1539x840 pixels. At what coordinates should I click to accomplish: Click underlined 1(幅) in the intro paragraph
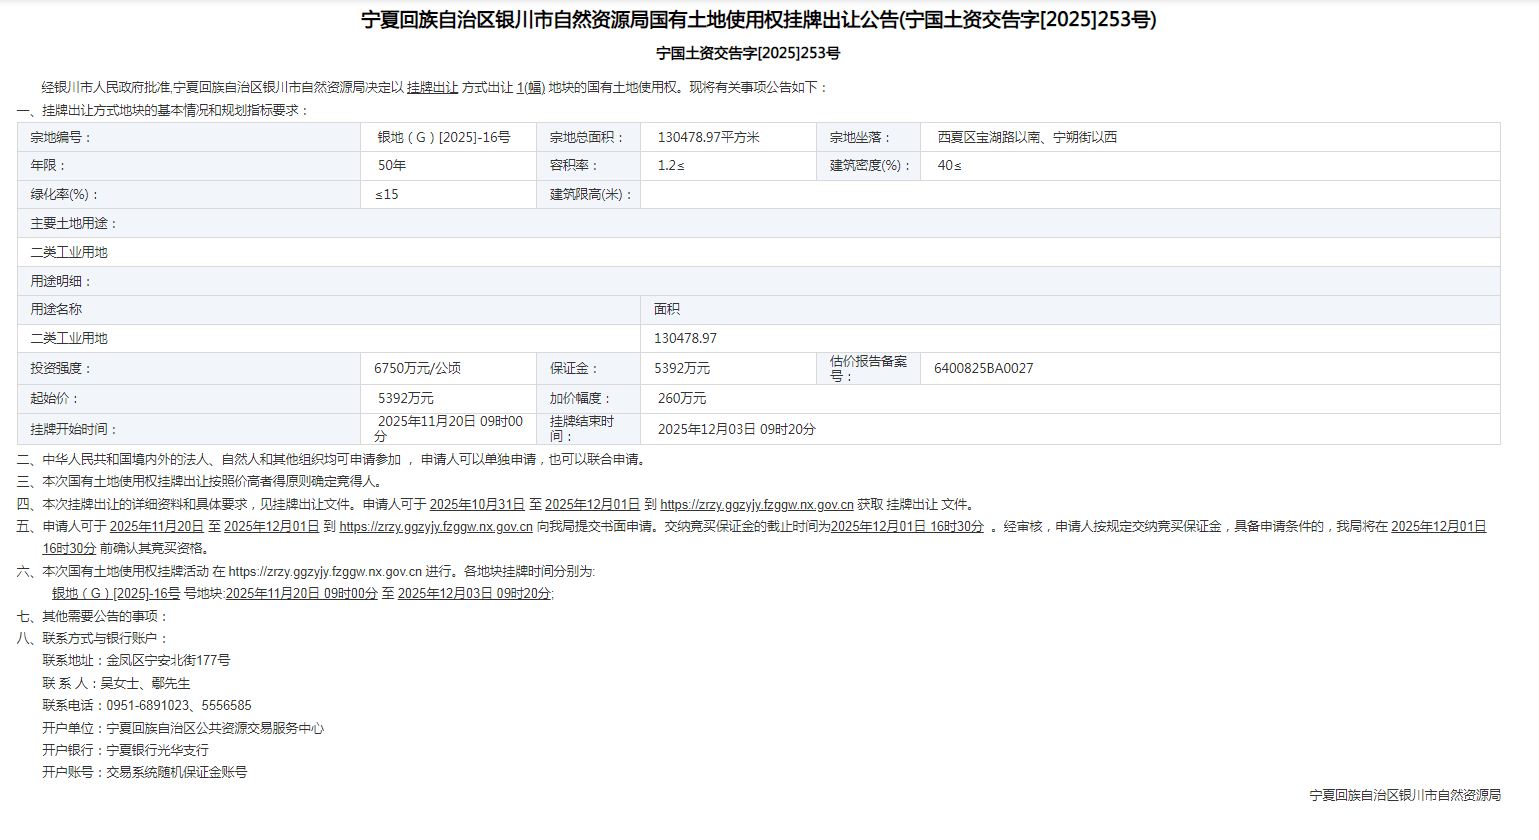[530, 88]
